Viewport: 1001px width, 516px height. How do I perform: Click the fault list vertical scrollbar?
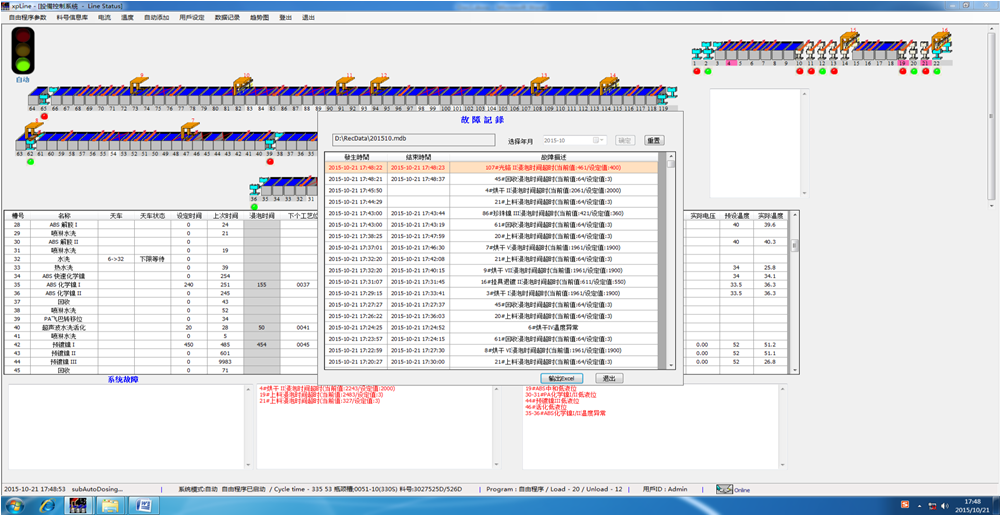[671, 260]
